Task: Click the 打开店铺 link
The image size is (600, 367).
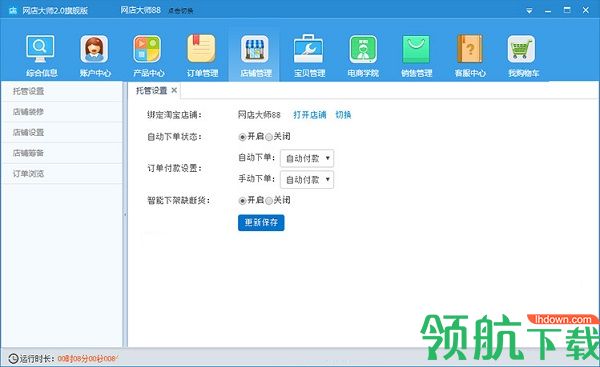Action: [310, 115]
